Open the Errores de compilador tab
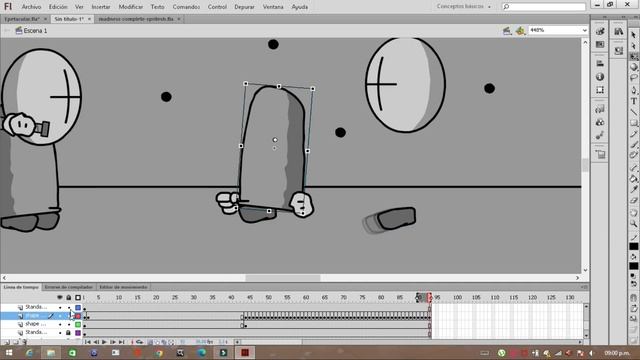The width and height of the screenshot is (640, 360). [68, 287]
